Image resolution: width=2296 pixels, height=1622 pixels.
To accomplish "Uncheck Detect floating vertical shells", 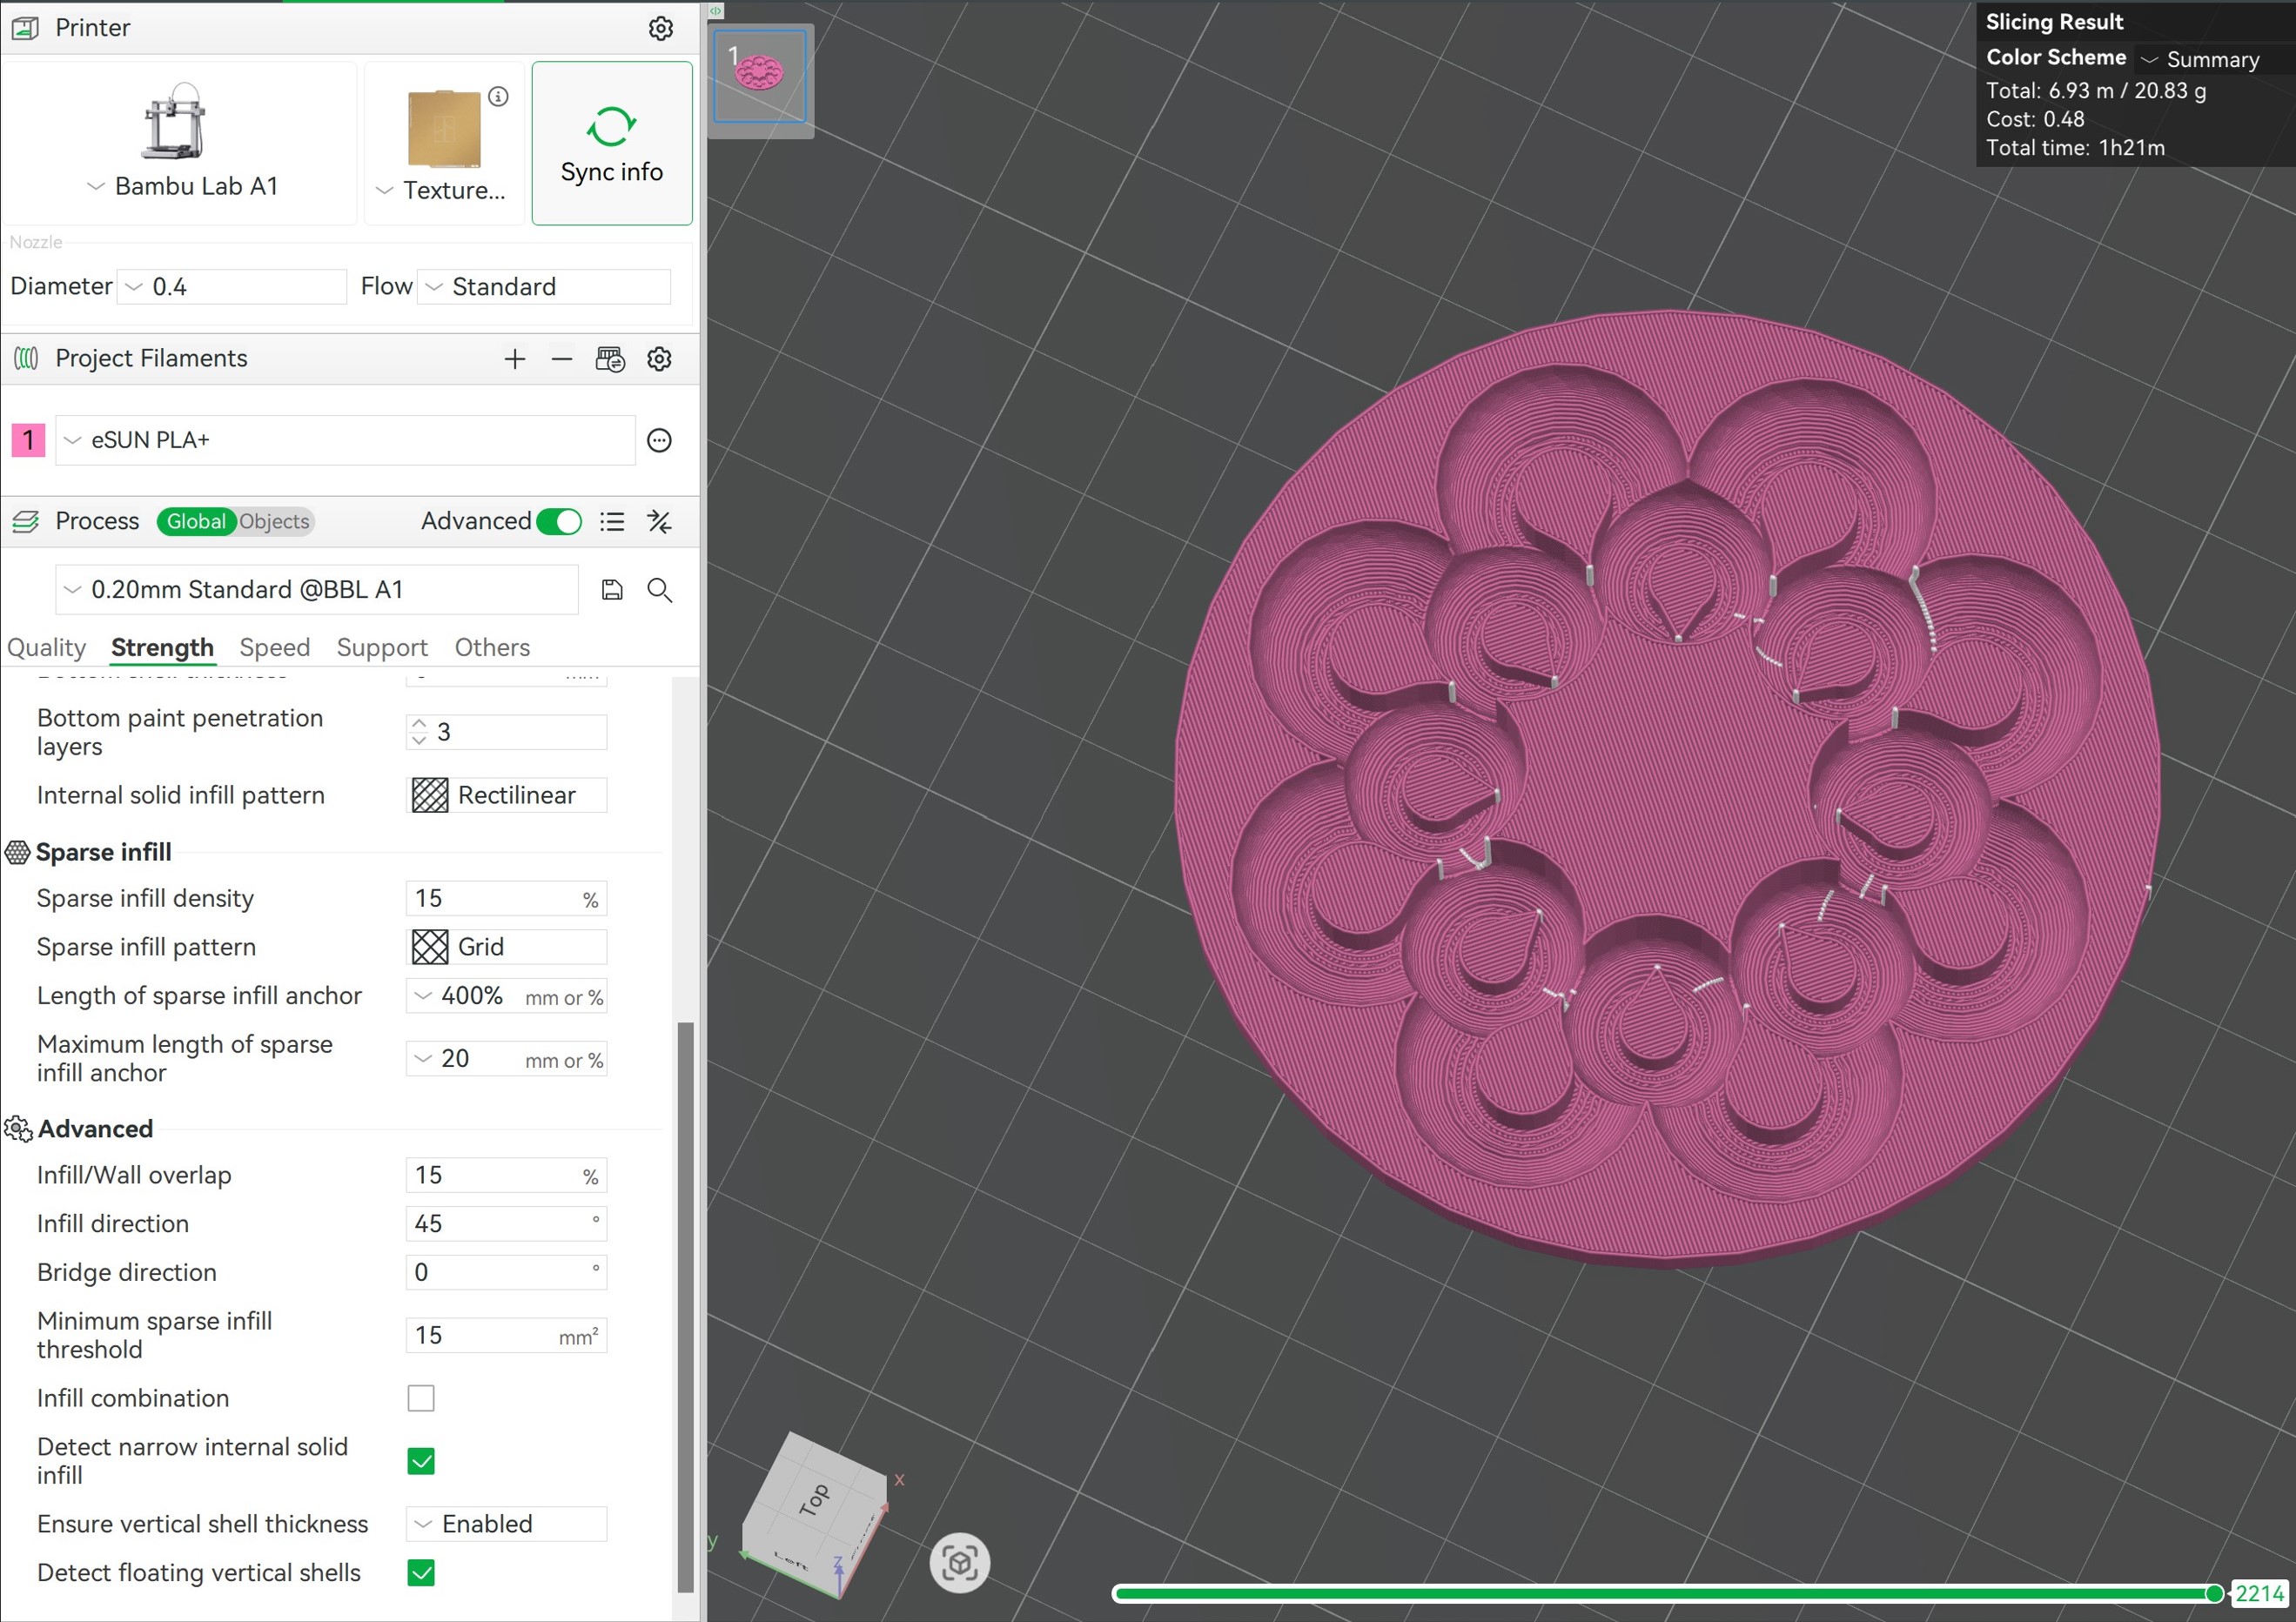I will coord(421,1573).
